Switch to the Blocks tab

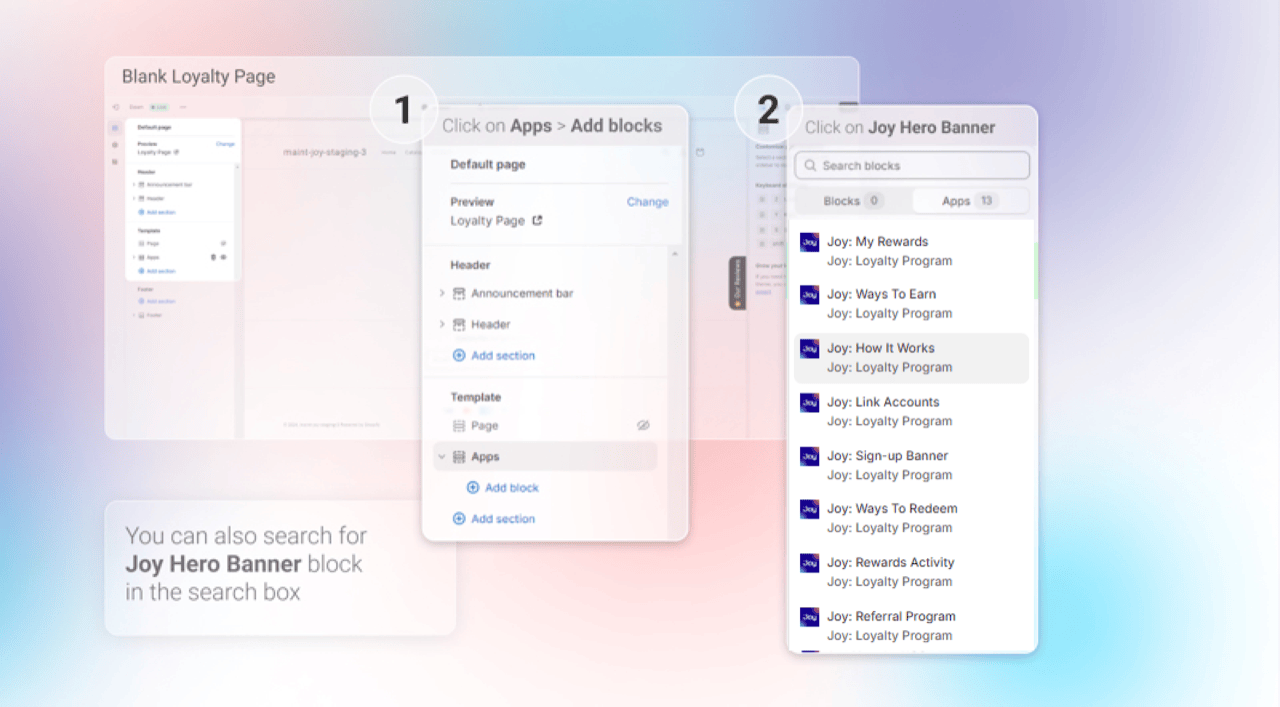(853, 201)
